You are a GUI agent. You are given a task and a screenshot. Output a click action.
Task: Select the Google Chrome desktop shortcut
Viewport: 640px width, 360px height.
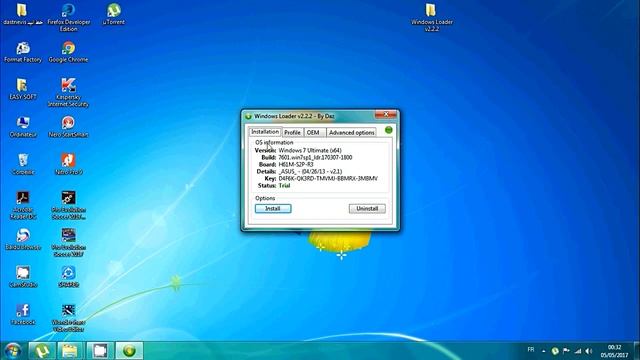pyautogui.click(x=68, y=52)
